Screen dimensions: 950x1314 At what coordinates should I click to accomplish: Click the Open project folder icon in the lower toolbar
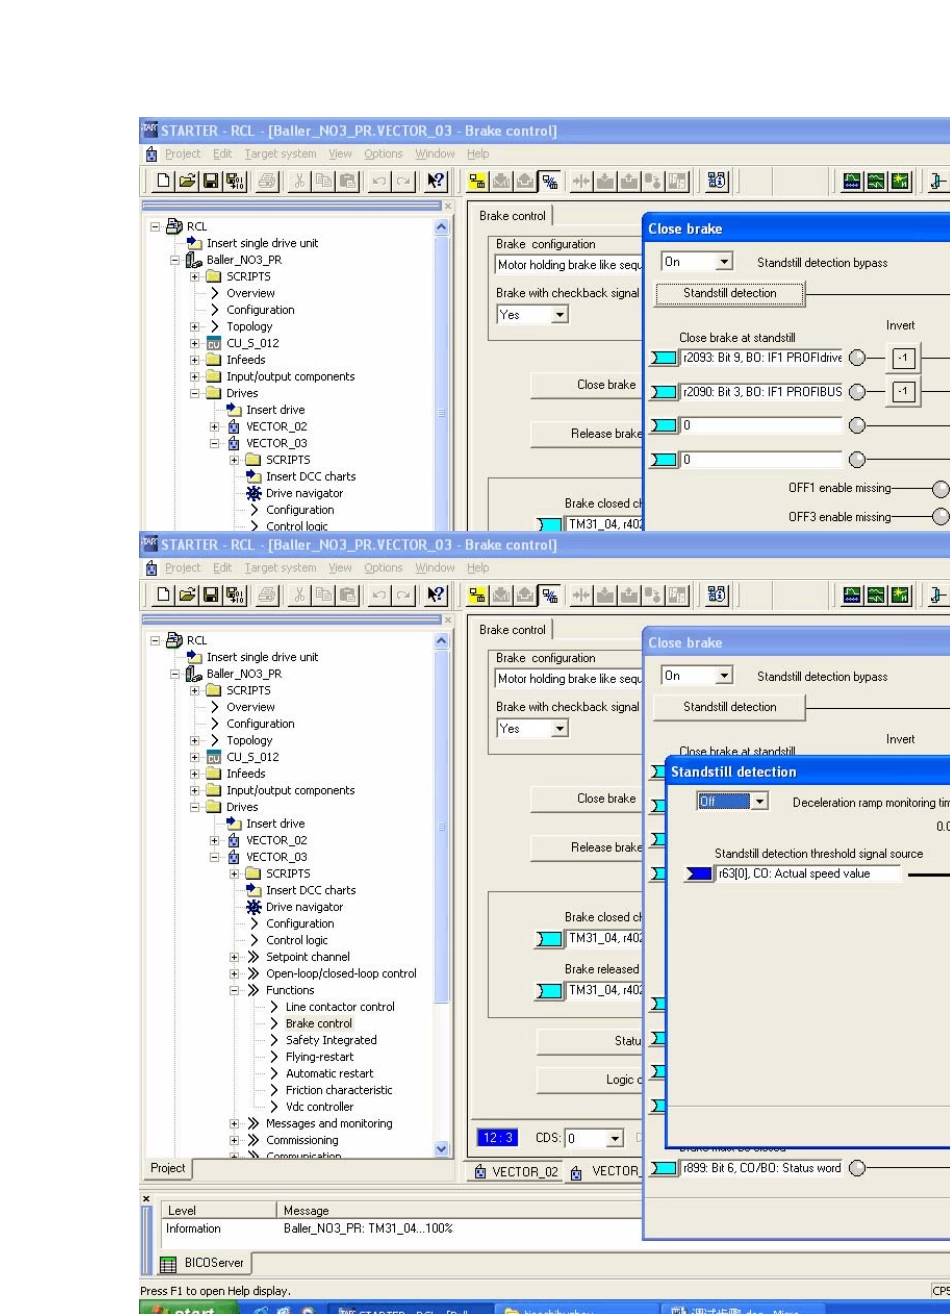(x=188, y=595)
